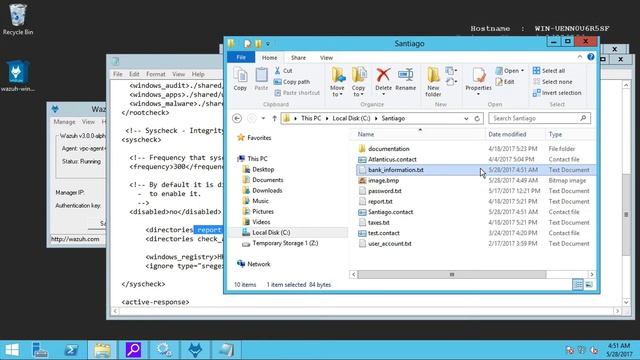Open Notepad's Format menu
Viewport: 640px width, 360px height.
(x=156, y=74)
